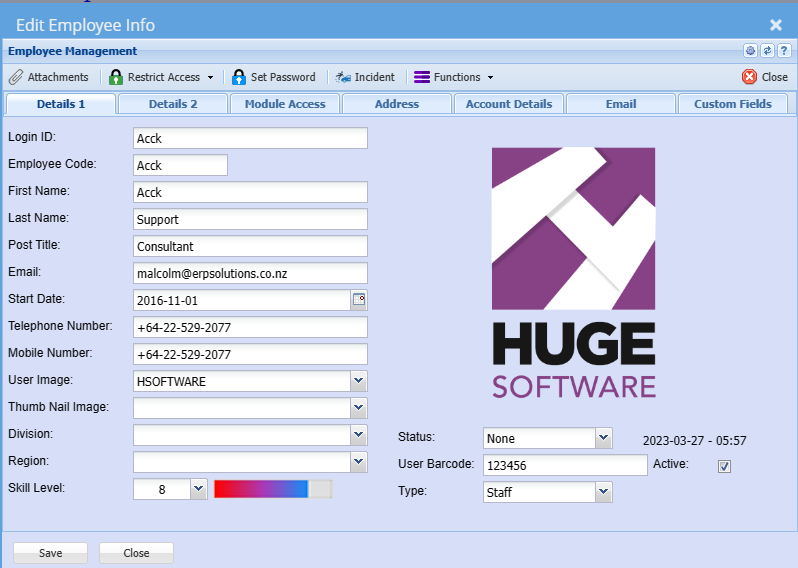Click the green Restrict Access padlock icon

pos(116,77)
